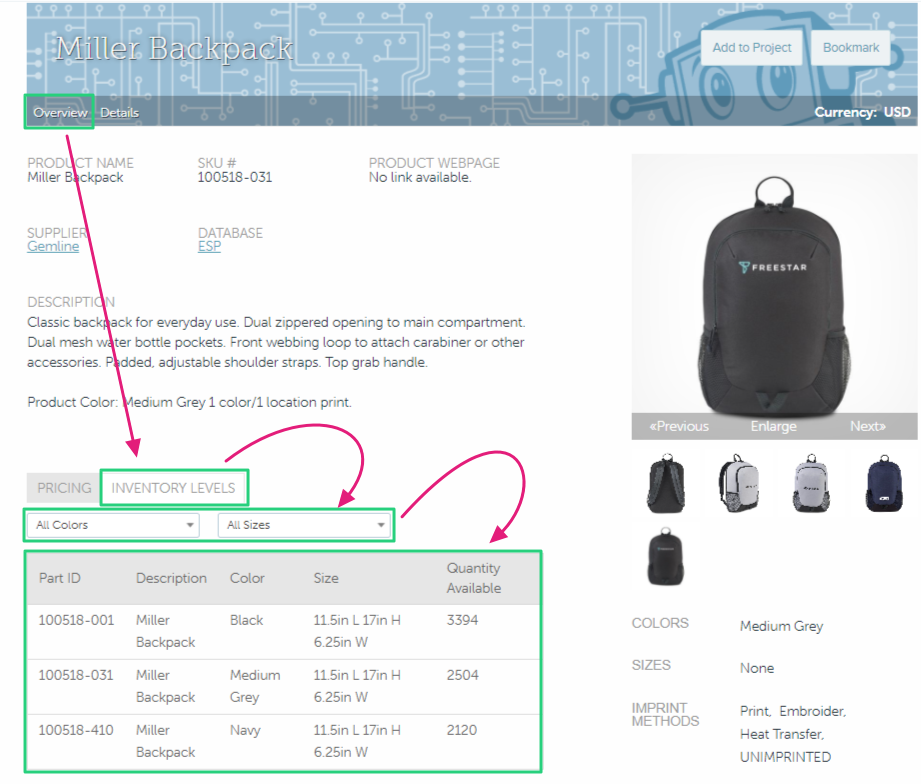This screenshot has height=784, width=921.
Task: Select the white backpack side-view thumbnail
Action: pos(738,483)
